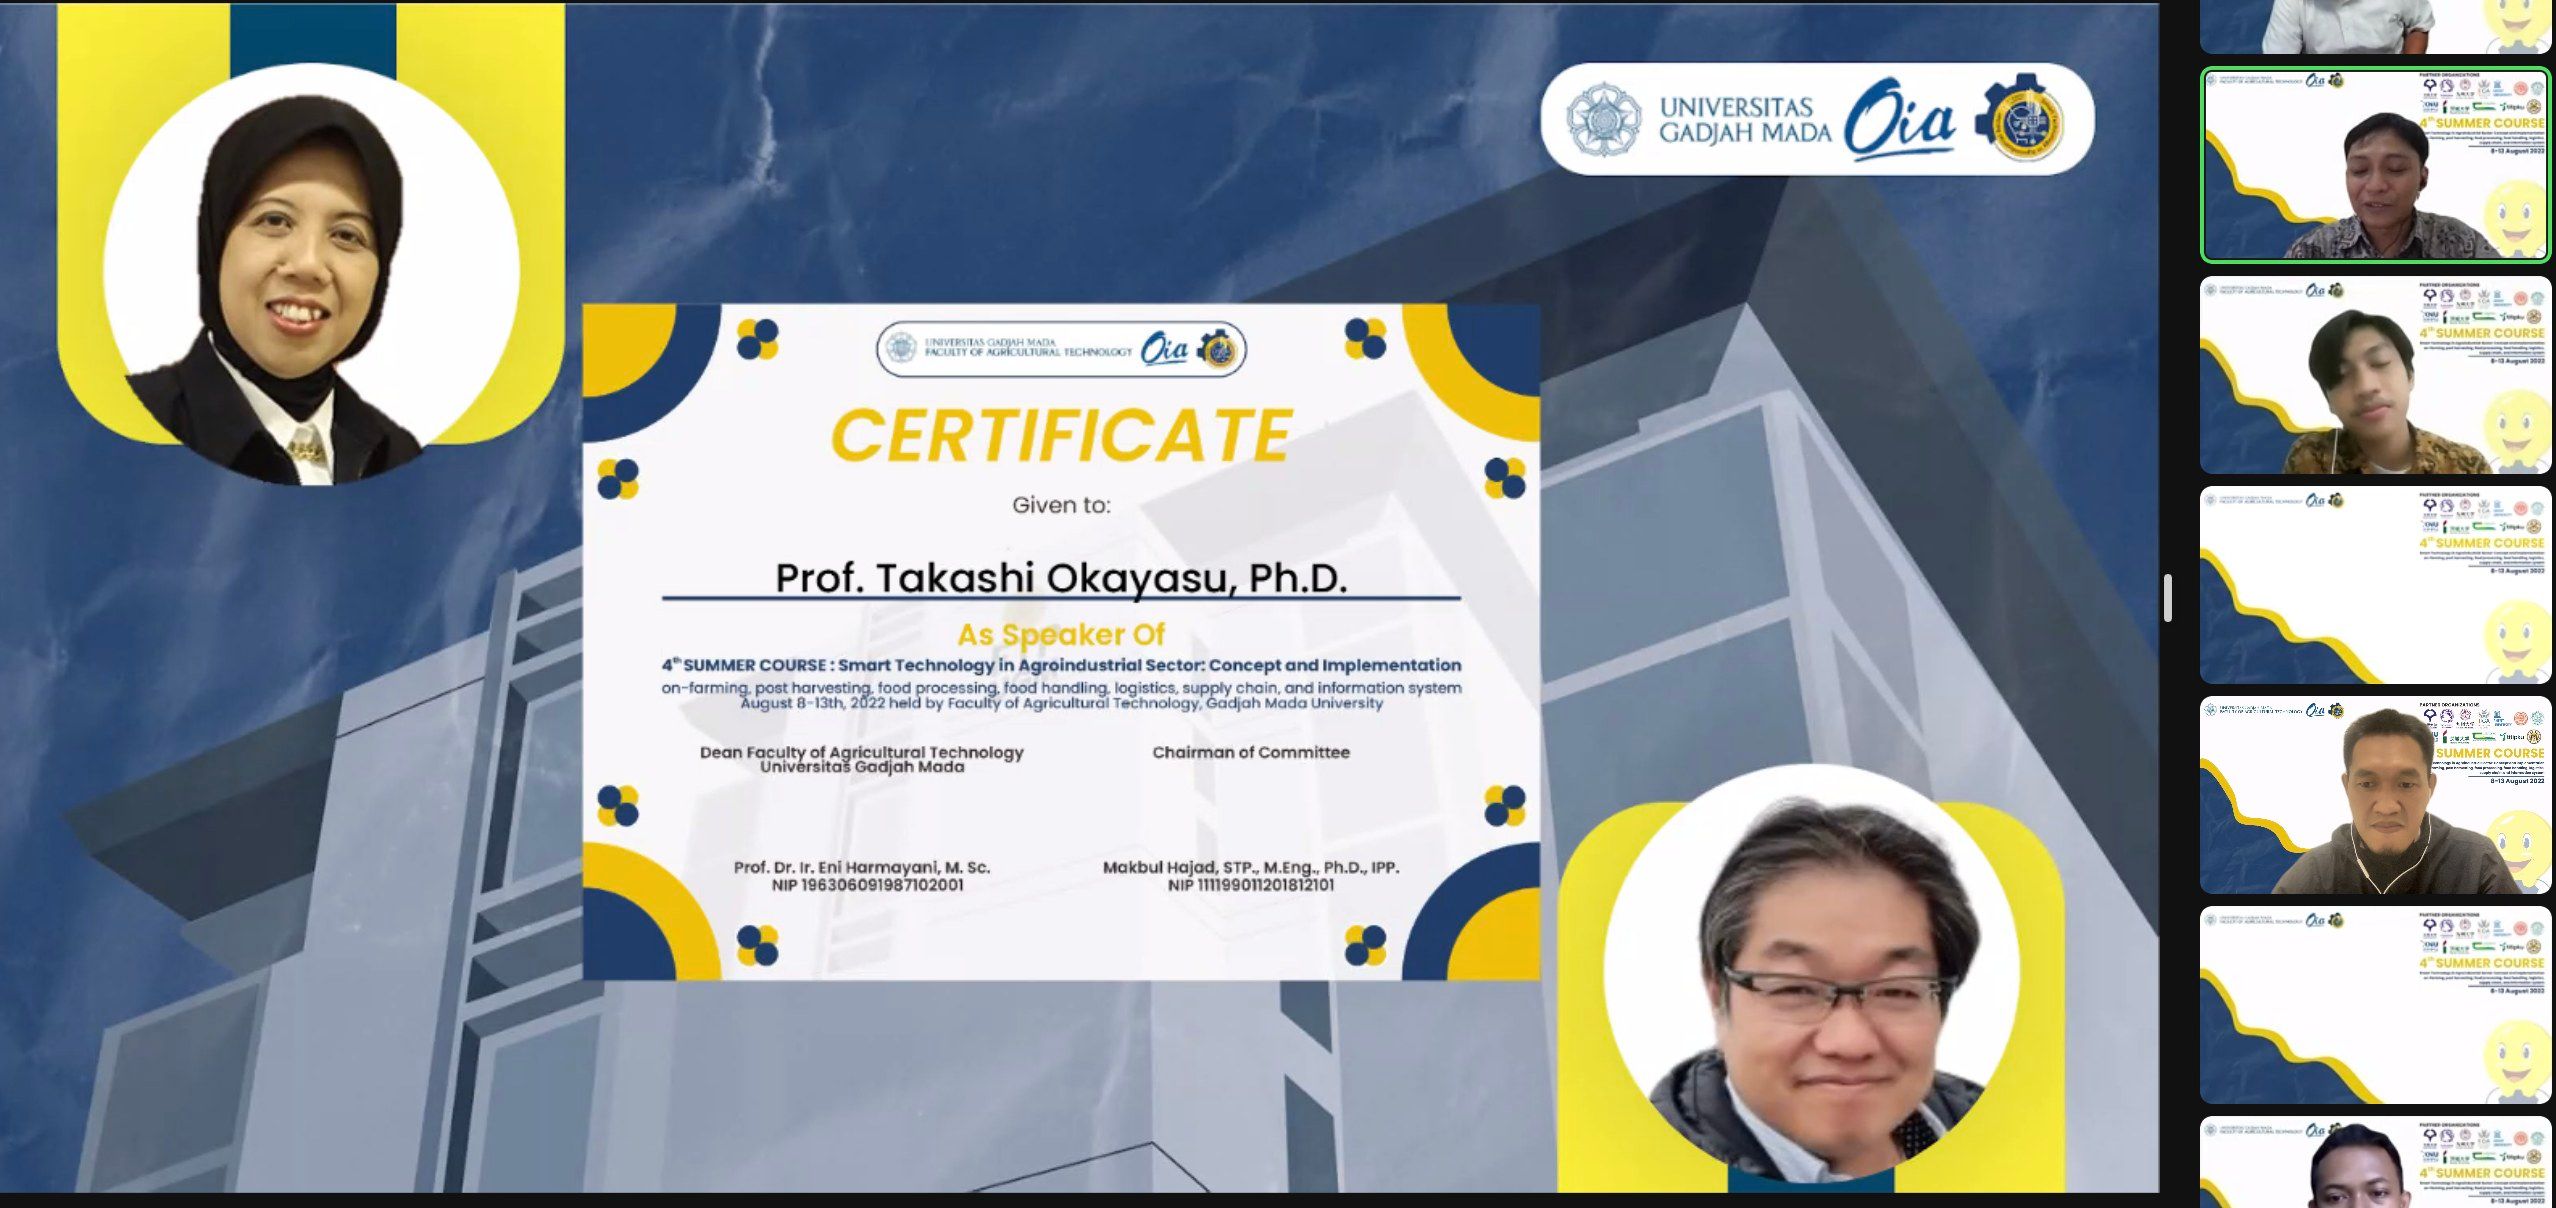This screenshot has height=1208, width=2556.
Task: Click 'UNIVERSITAS GADJAH MADA' text in top-right banner
Action: click(1745, 120)
